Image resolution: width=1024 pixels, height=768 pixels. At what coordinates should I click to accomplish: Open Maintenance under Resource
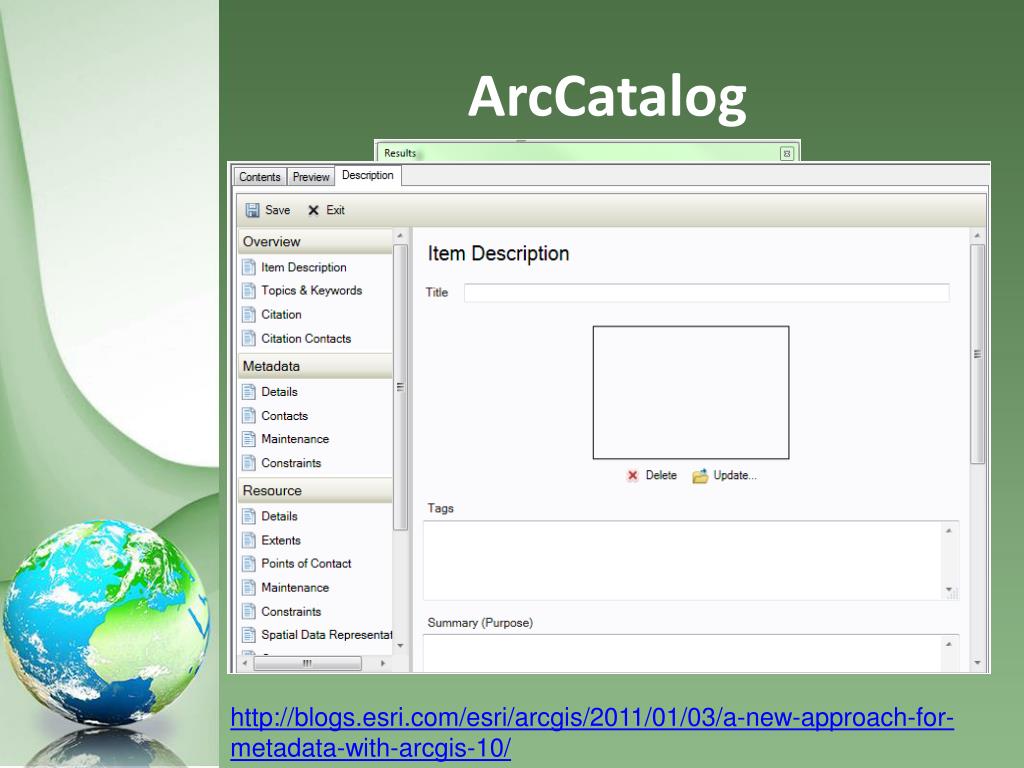pos(295,588)
